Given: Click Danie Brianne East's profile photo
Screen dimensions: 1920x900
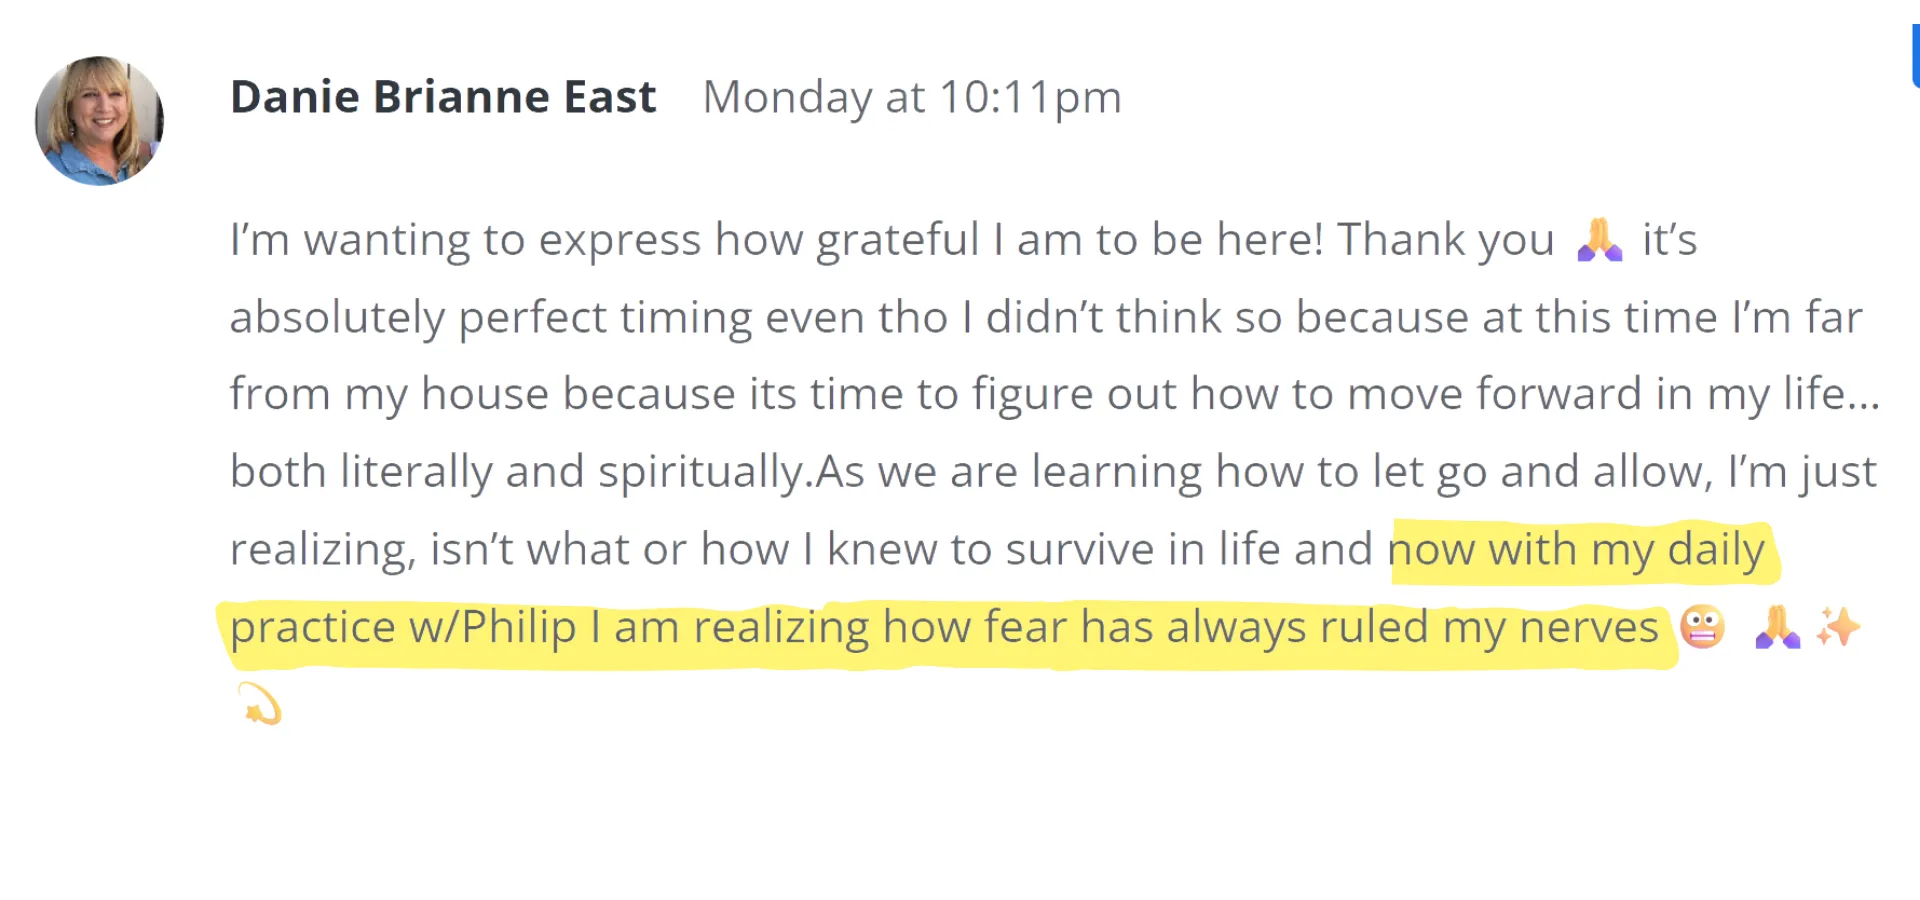Looking at the screenshot, I should click(x=99, y=120).
